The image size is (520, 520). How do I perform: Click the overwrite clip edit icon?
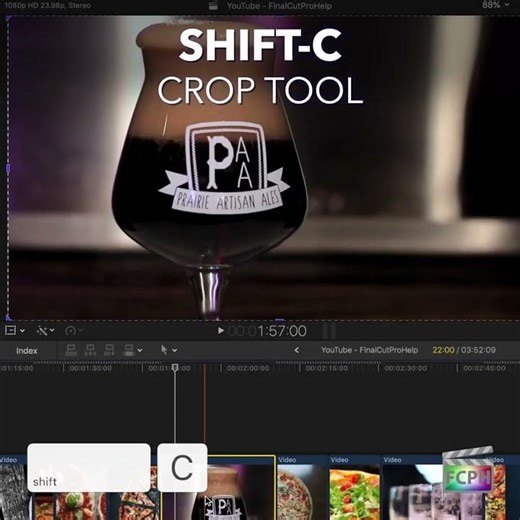coord(128,350)
